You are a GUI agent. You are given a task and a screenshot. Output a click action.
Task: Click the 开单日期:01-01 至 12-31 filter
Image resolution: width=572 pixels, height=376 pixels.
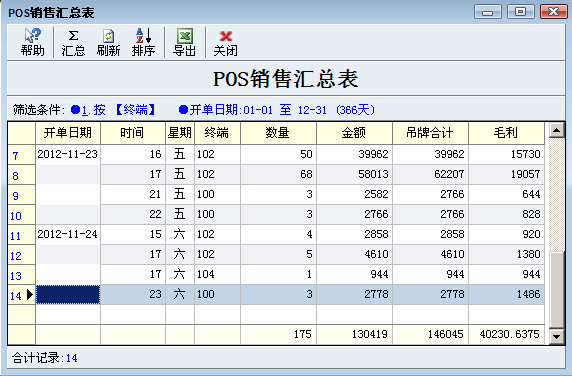[x=277, y=109]
